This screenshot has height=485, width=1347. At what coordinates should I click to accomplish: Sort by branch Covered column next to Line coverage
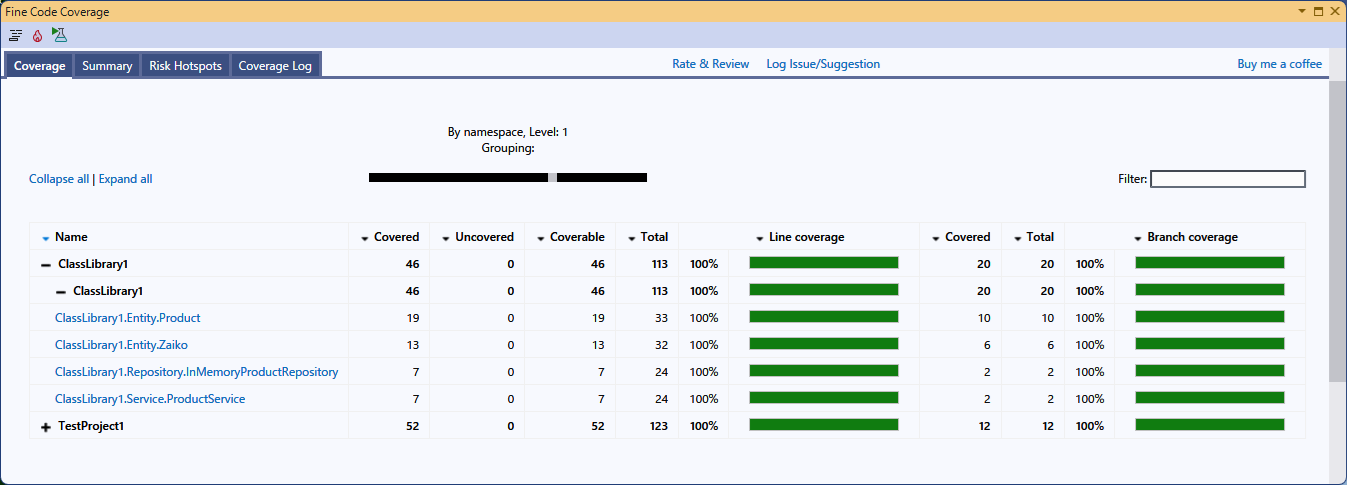point(961,237)
